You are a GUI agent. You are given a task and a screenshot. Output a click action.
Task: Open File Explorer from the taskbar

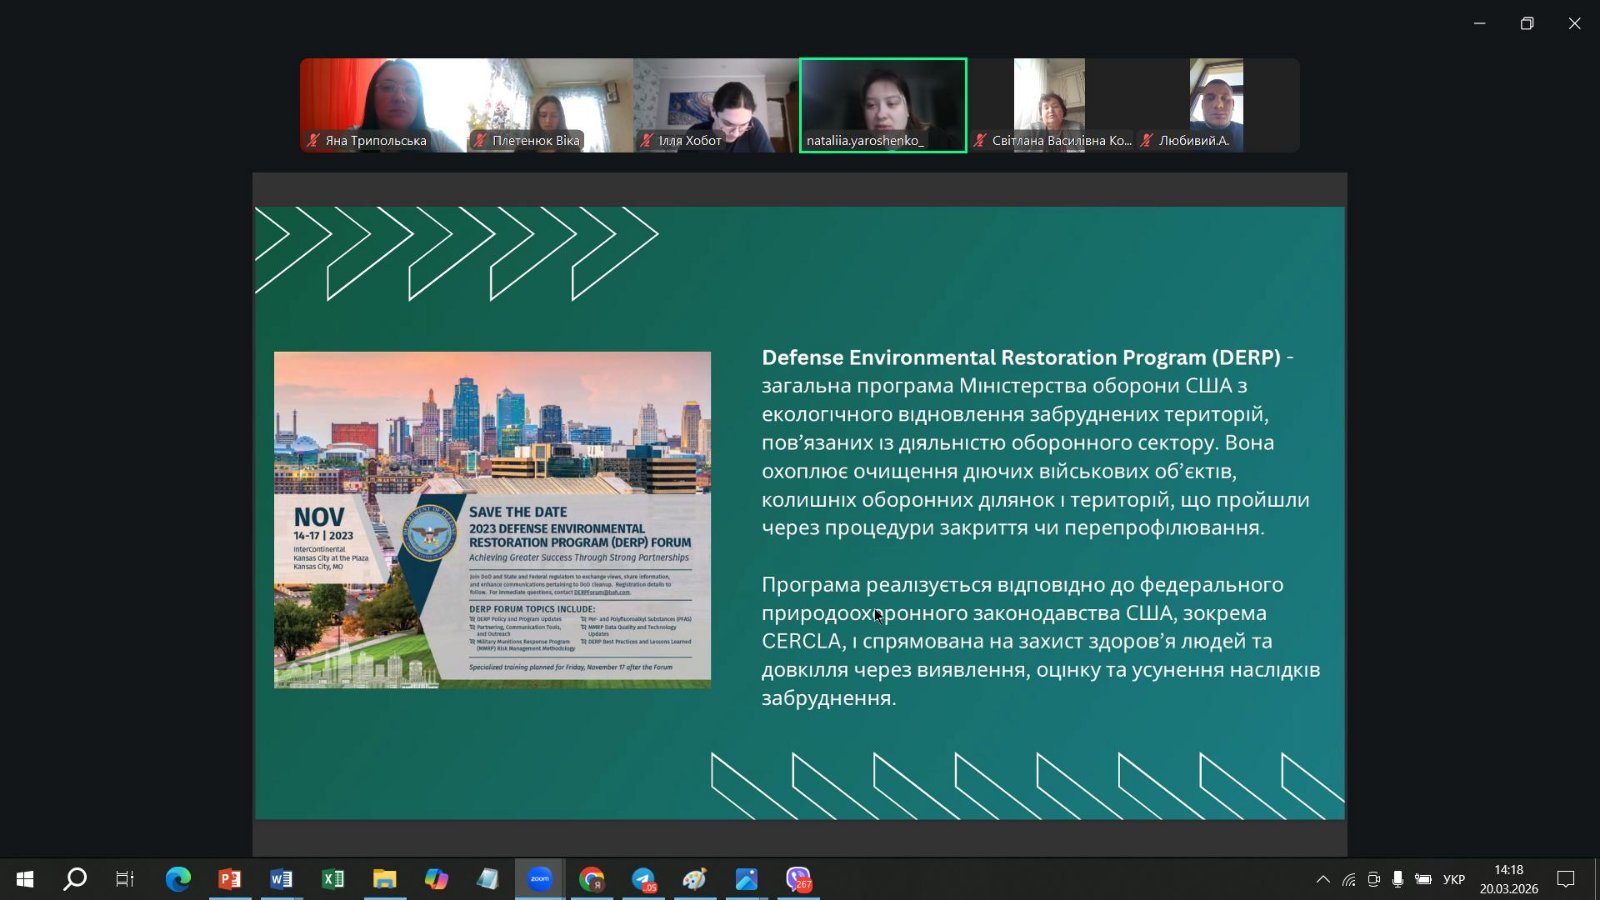(x=385, y=879)
